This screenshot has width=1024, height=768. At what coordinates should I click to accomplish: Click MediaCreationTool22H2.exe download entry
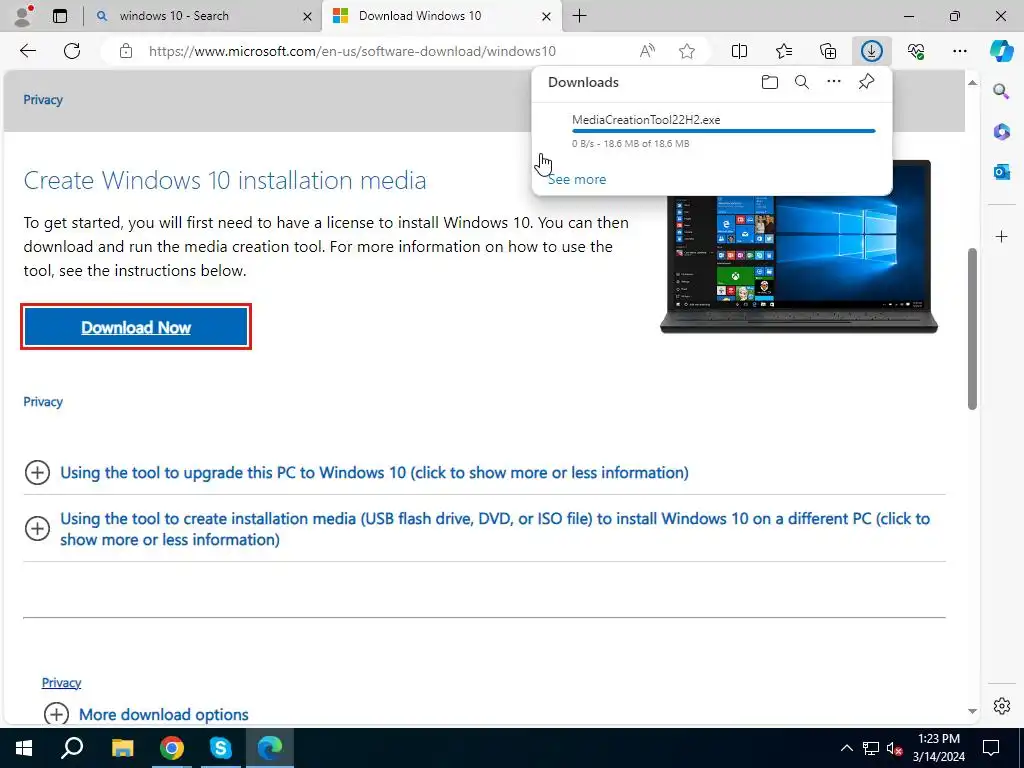pos(712,131)
